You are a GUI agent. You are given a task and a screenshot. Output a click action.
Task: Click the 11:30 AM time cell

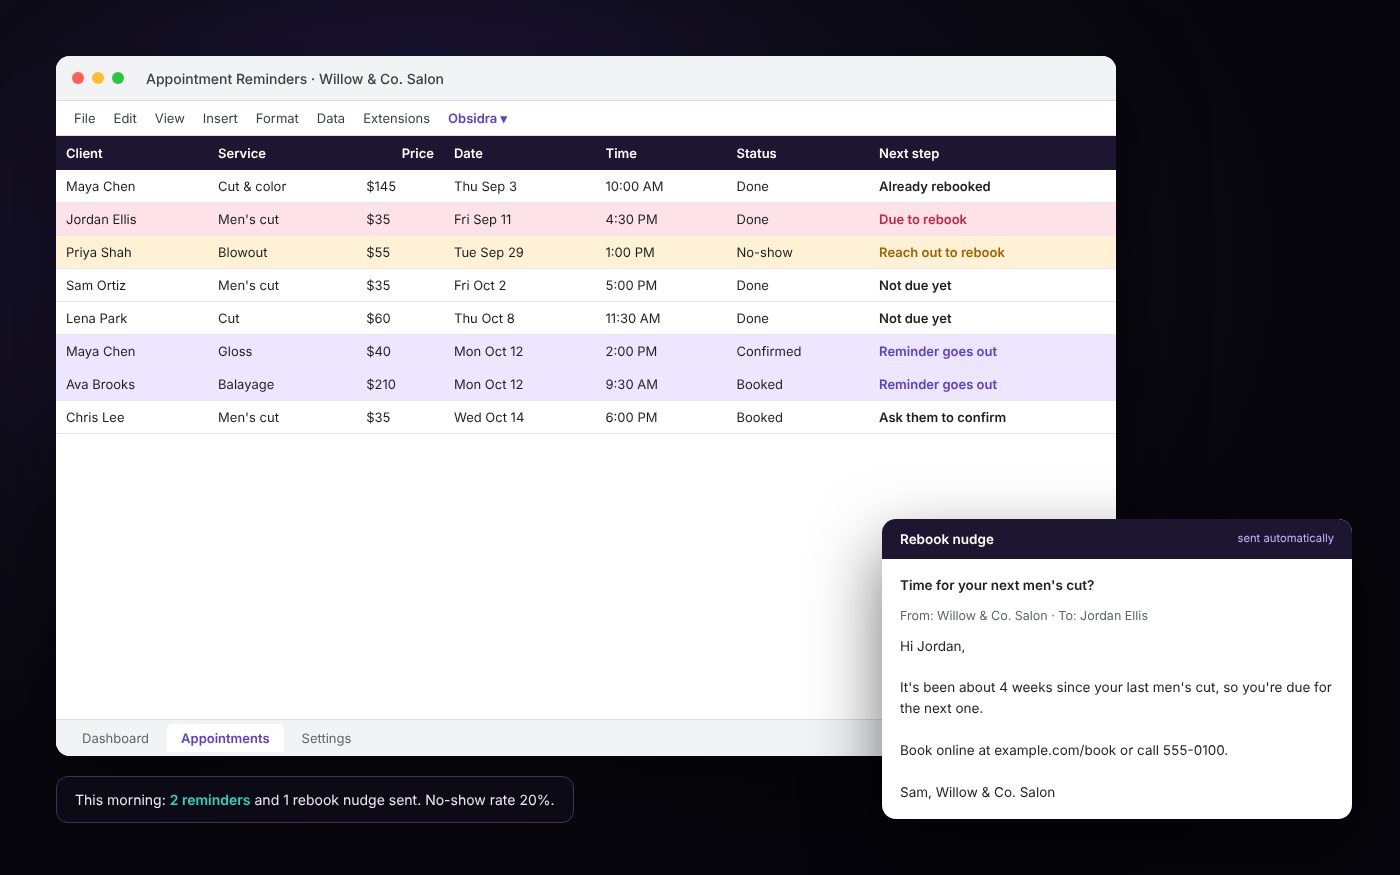661,318
